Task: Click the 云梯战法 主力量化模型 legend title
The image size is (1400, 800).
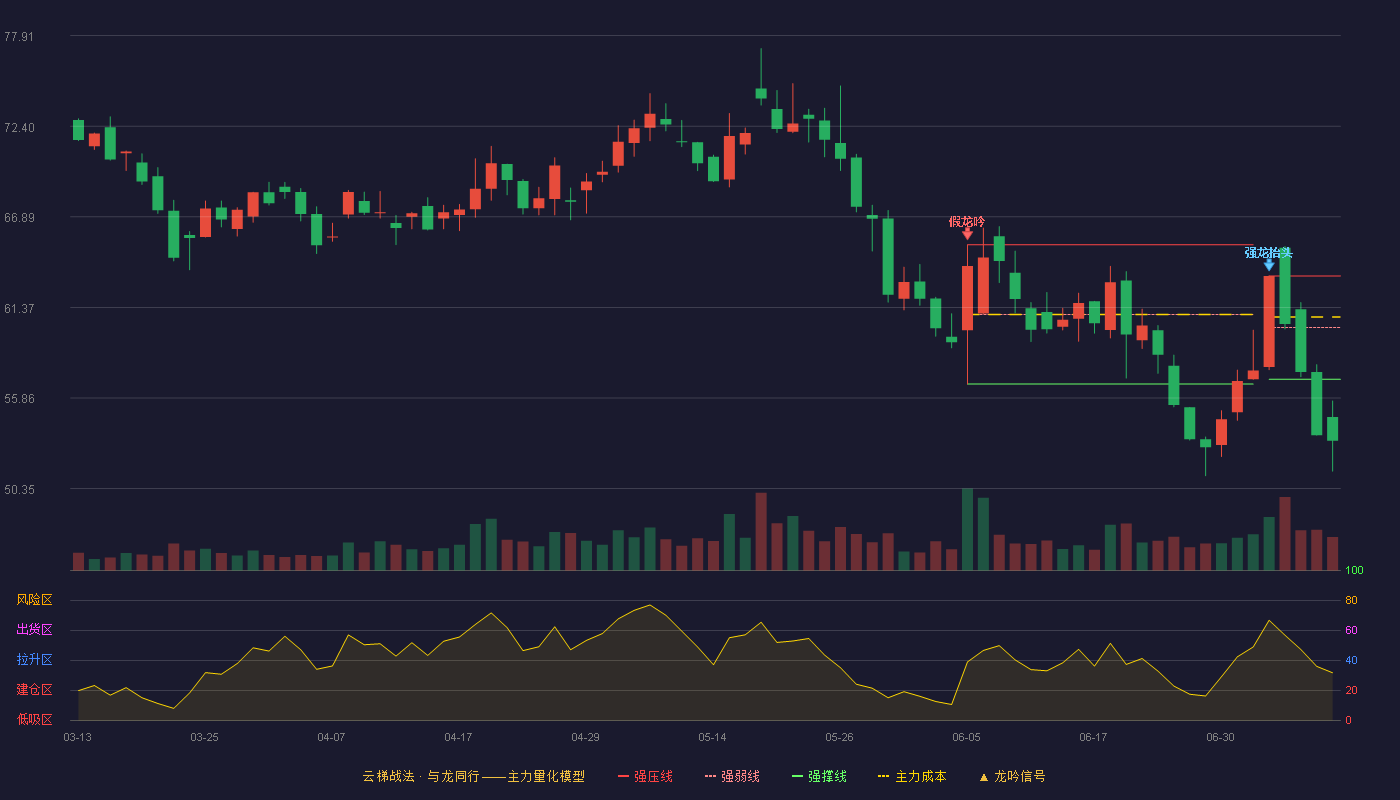Action: [474, 776]
